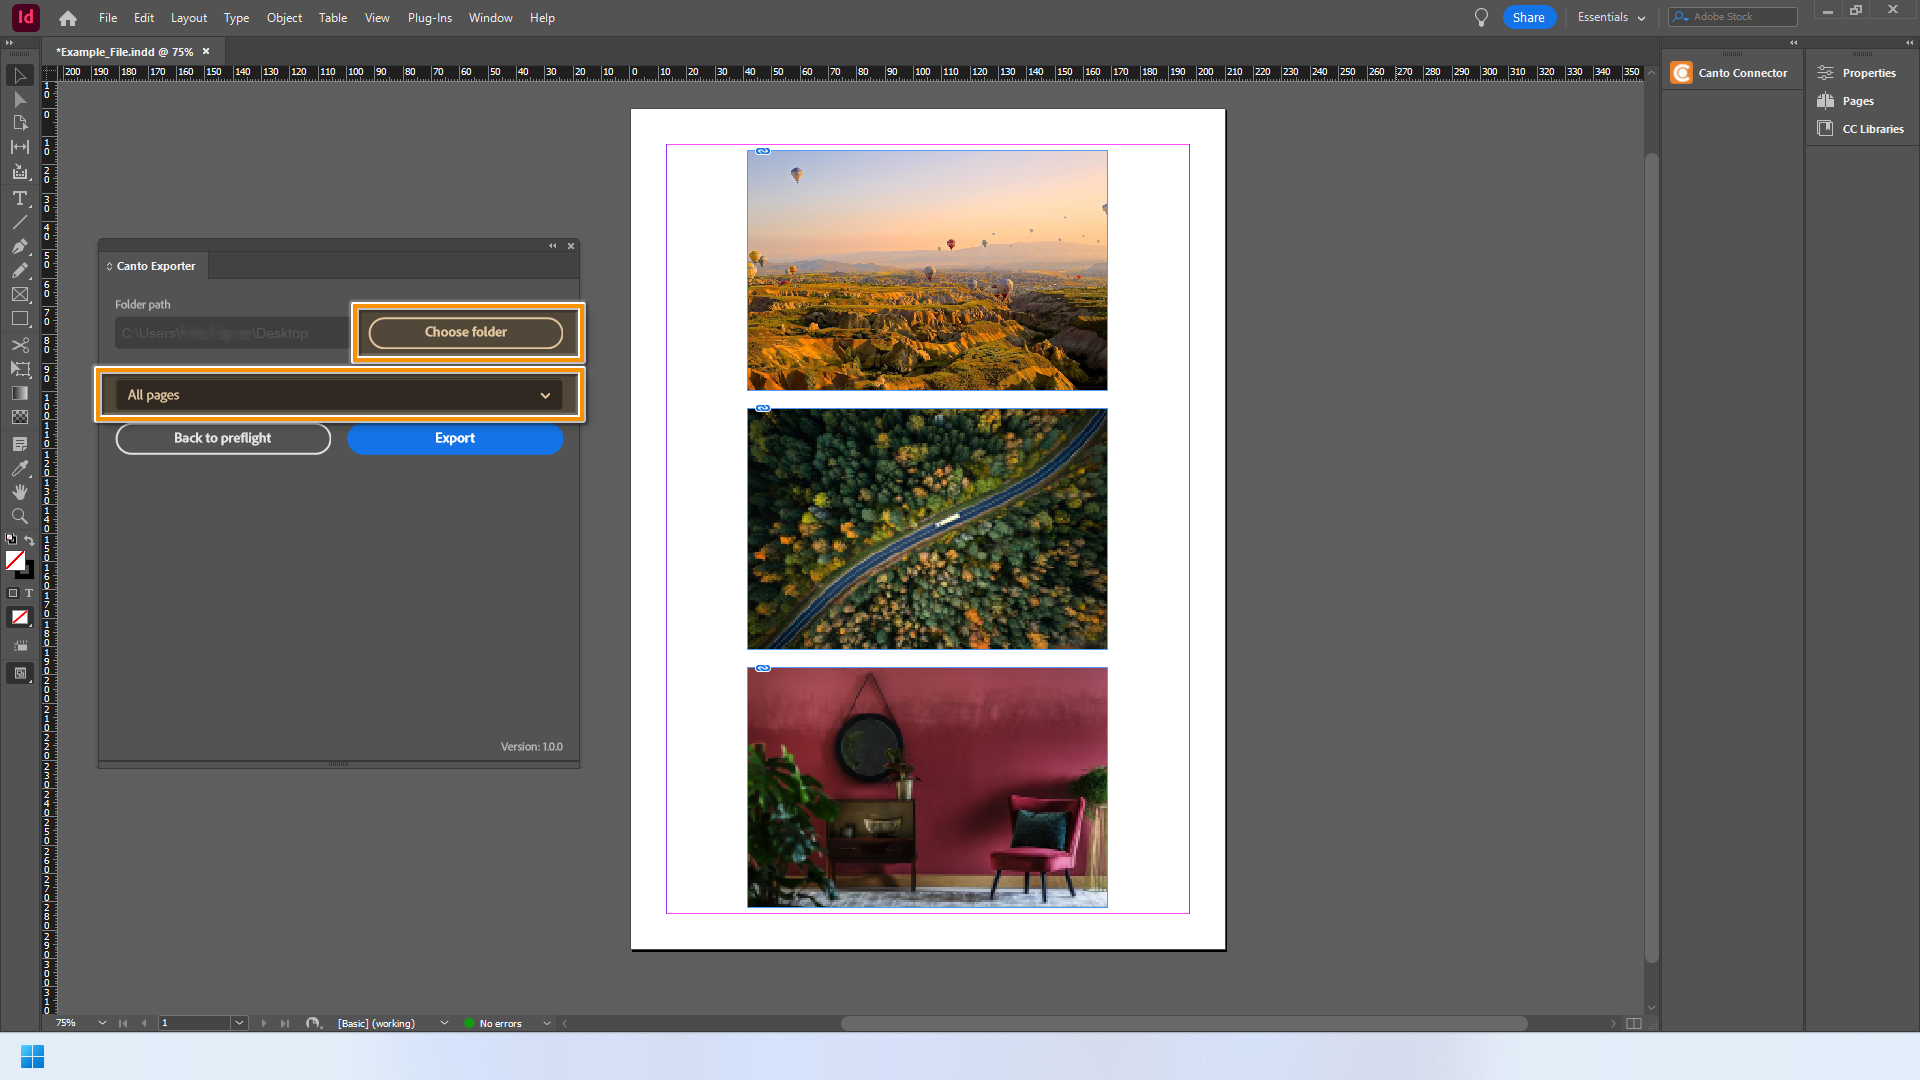Select the Eyedropper tool
This screenshot has width=1920, height=1080.
(19, 468)
